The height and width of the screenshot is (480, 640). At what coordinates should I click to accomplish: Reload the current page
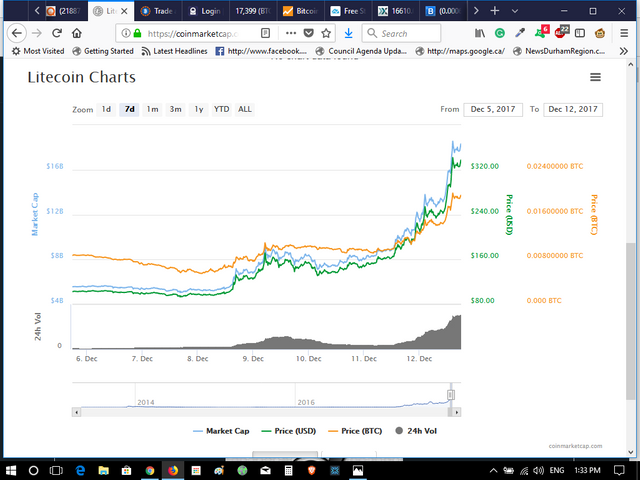coord(57,33)
